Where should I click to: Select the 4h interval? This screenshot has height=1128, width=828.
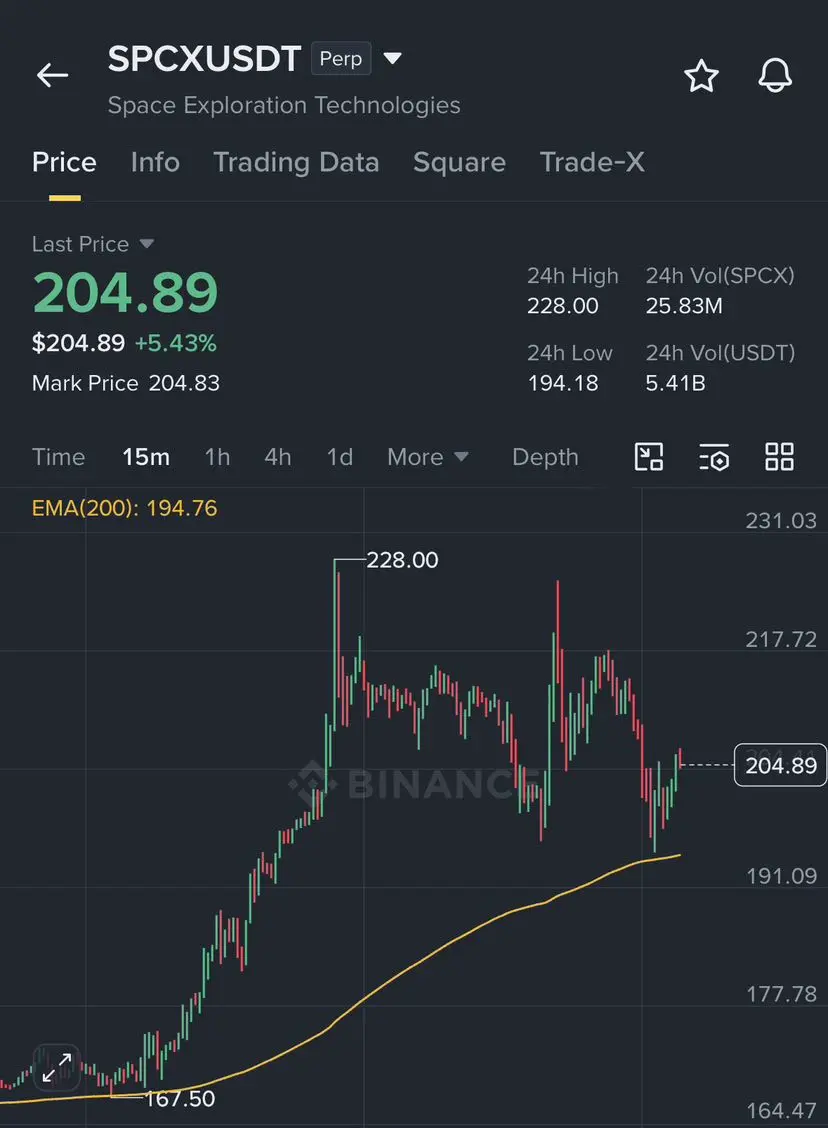(278, 457)
